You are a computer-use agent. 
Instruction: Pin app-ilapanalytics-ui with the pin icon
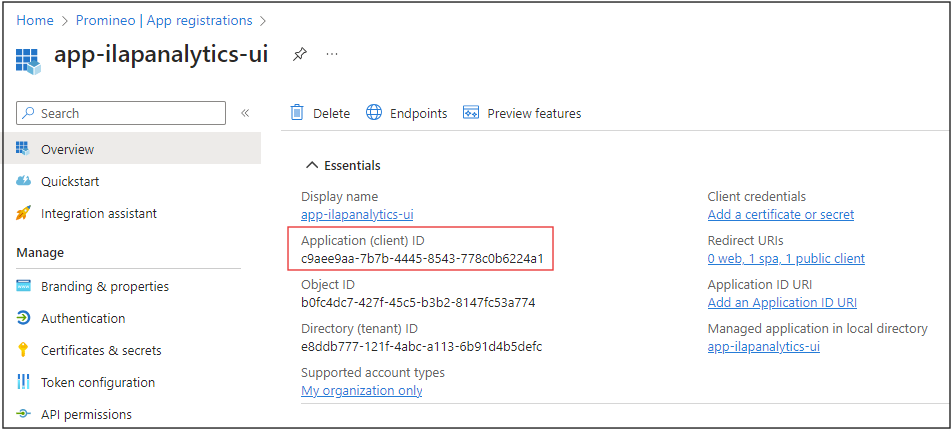tap(299, 55)
